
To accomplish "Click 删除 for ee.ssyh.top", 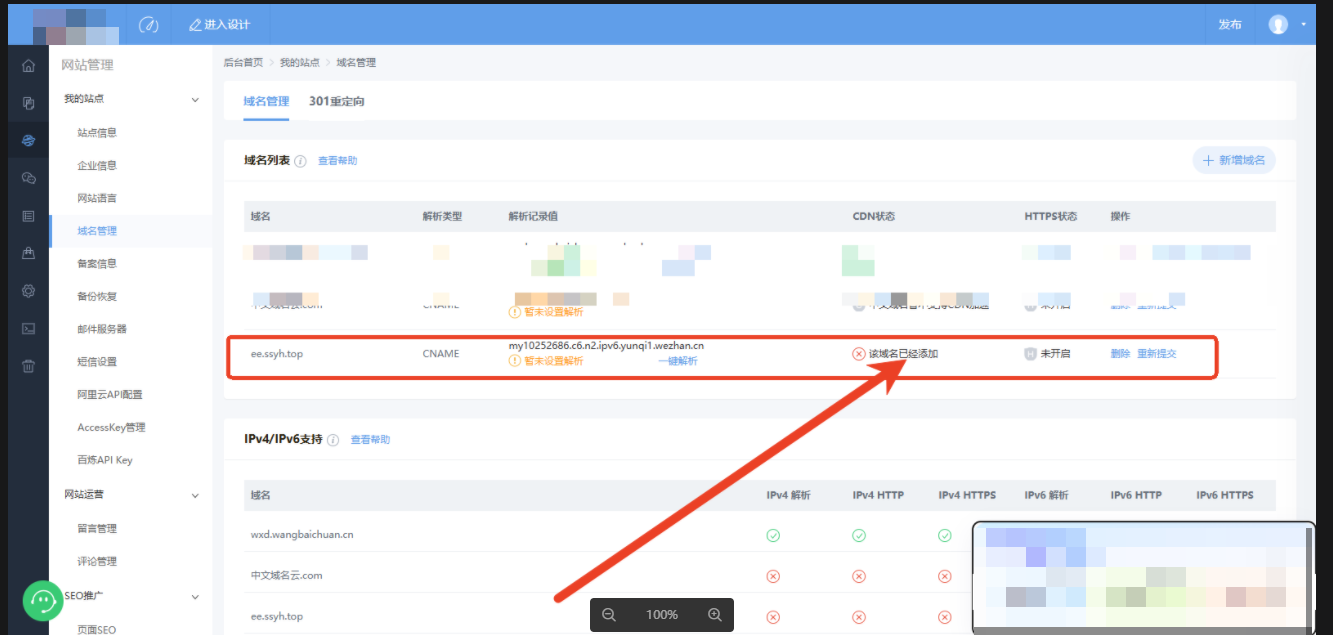I will click(x=1120, y=354).
